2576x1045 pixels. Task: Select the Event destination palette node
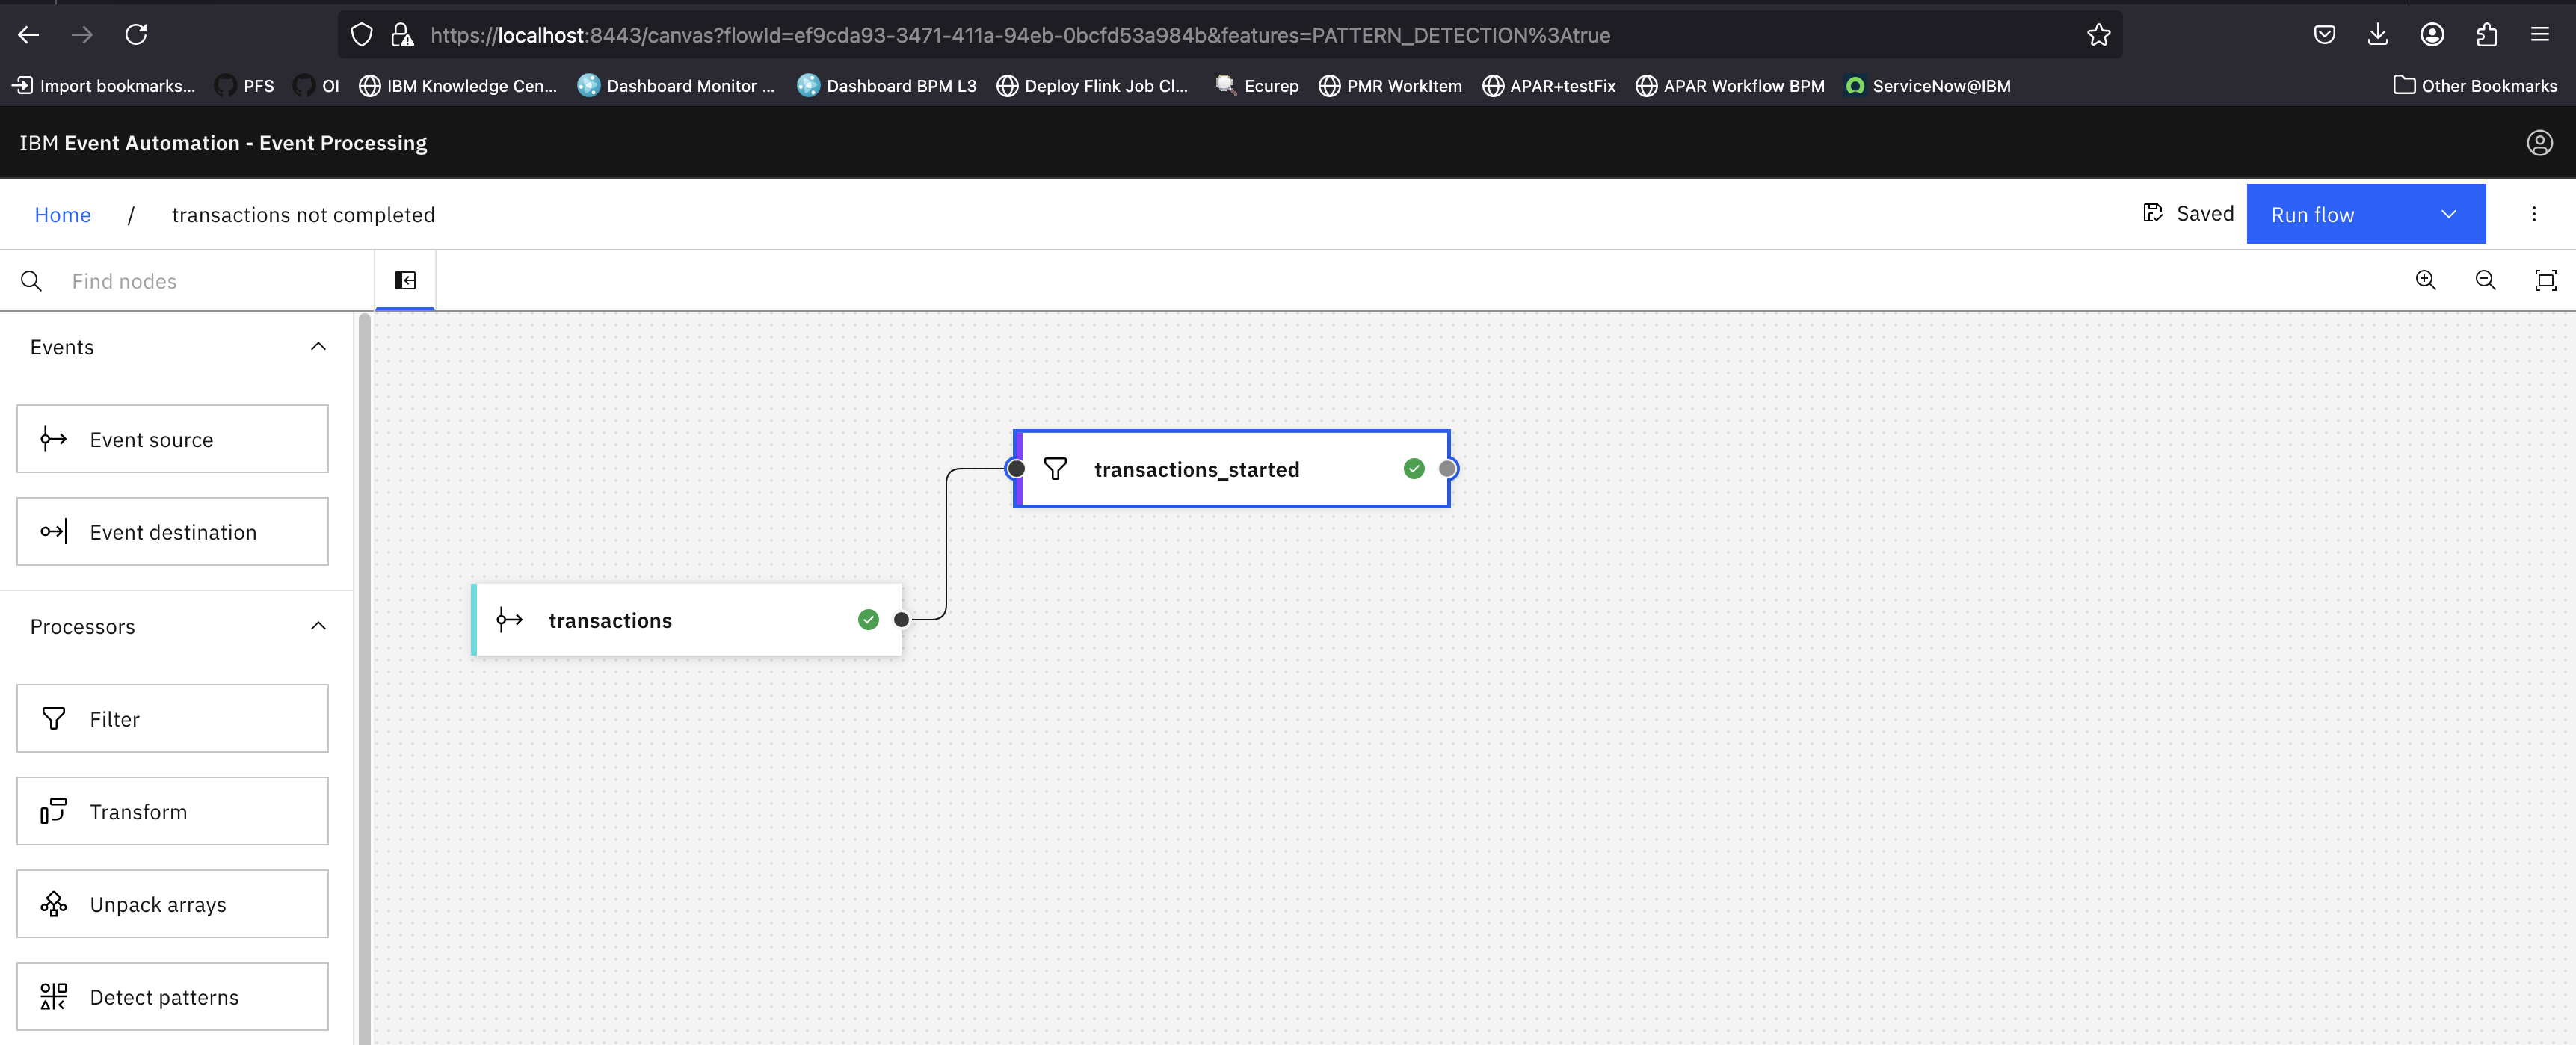point(172,532)
